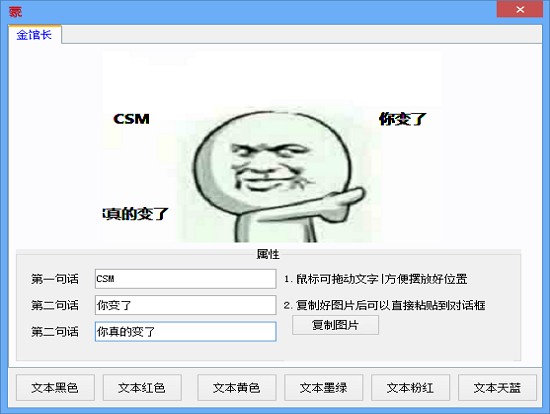Click the input field containing 你真的变了

pos(185,331)
